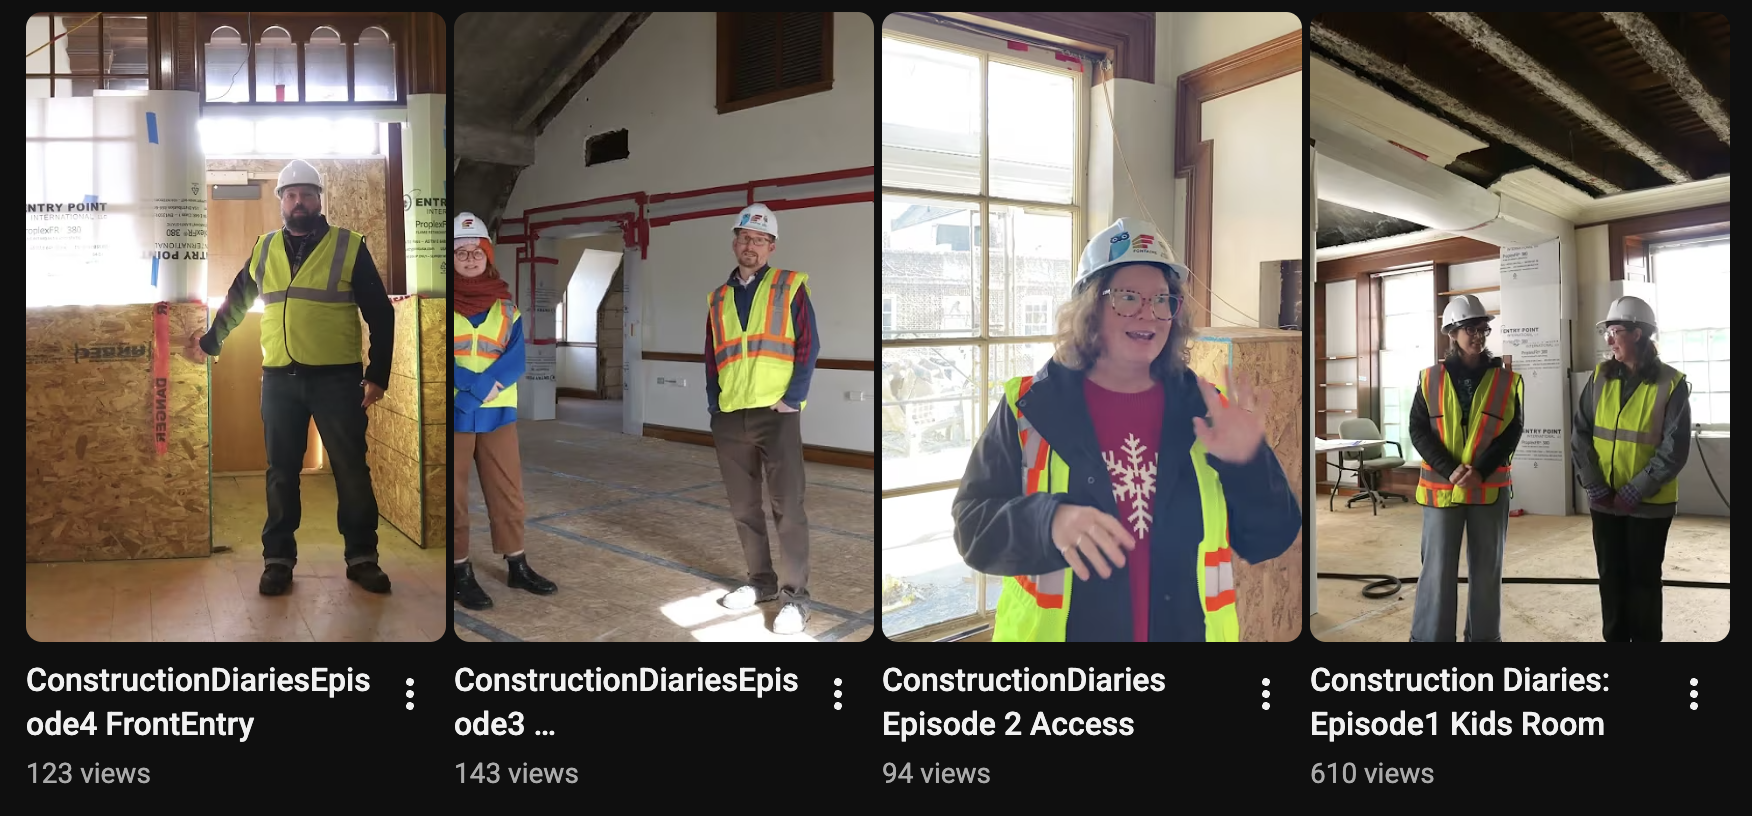Select the 123 views text

[88, 773]
